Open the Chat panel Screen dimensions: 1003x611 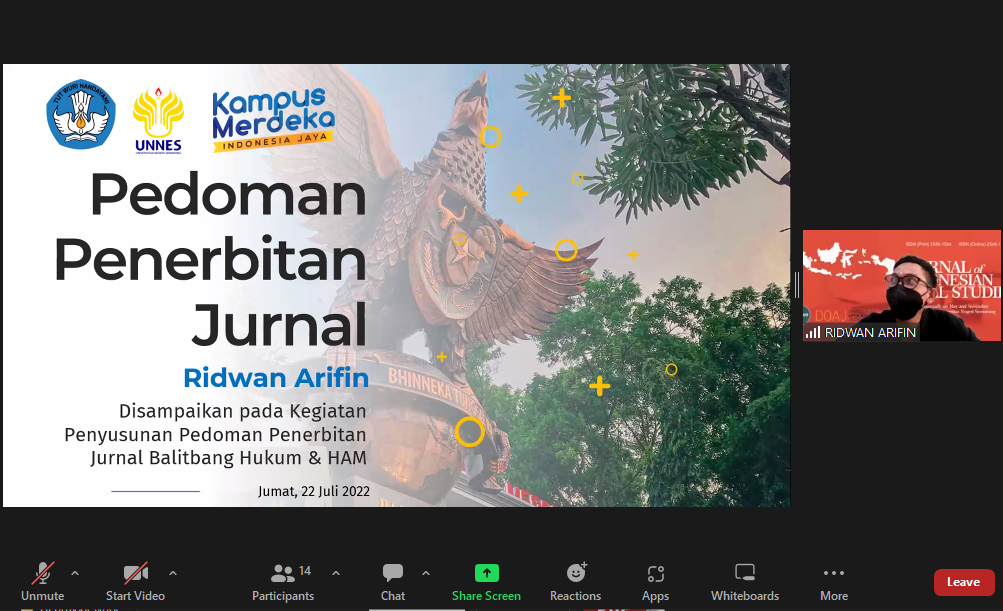393,580
